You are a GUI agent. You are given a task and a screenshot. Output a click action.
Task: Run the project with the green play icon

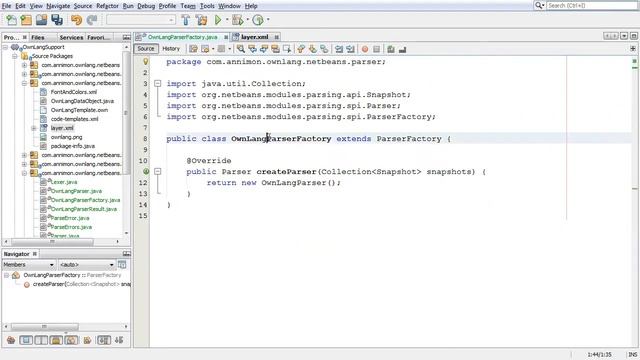click(218, 20)
